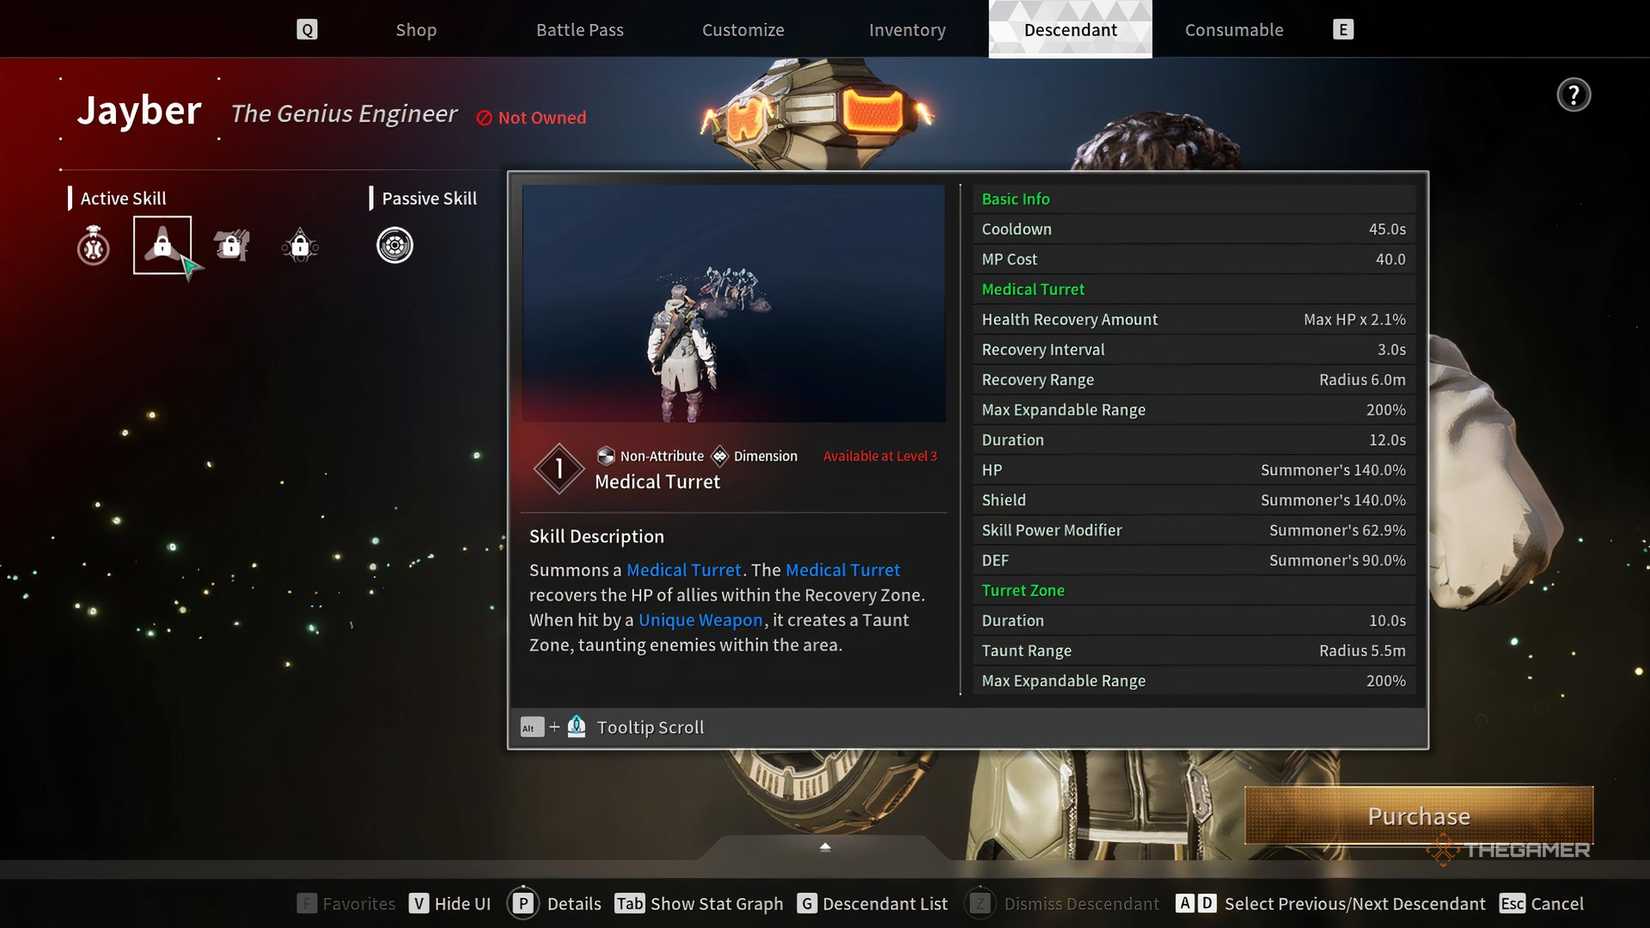Switch to the Battle Pass tab
This screenshot has width=1650, height=928.
(580, 30)
